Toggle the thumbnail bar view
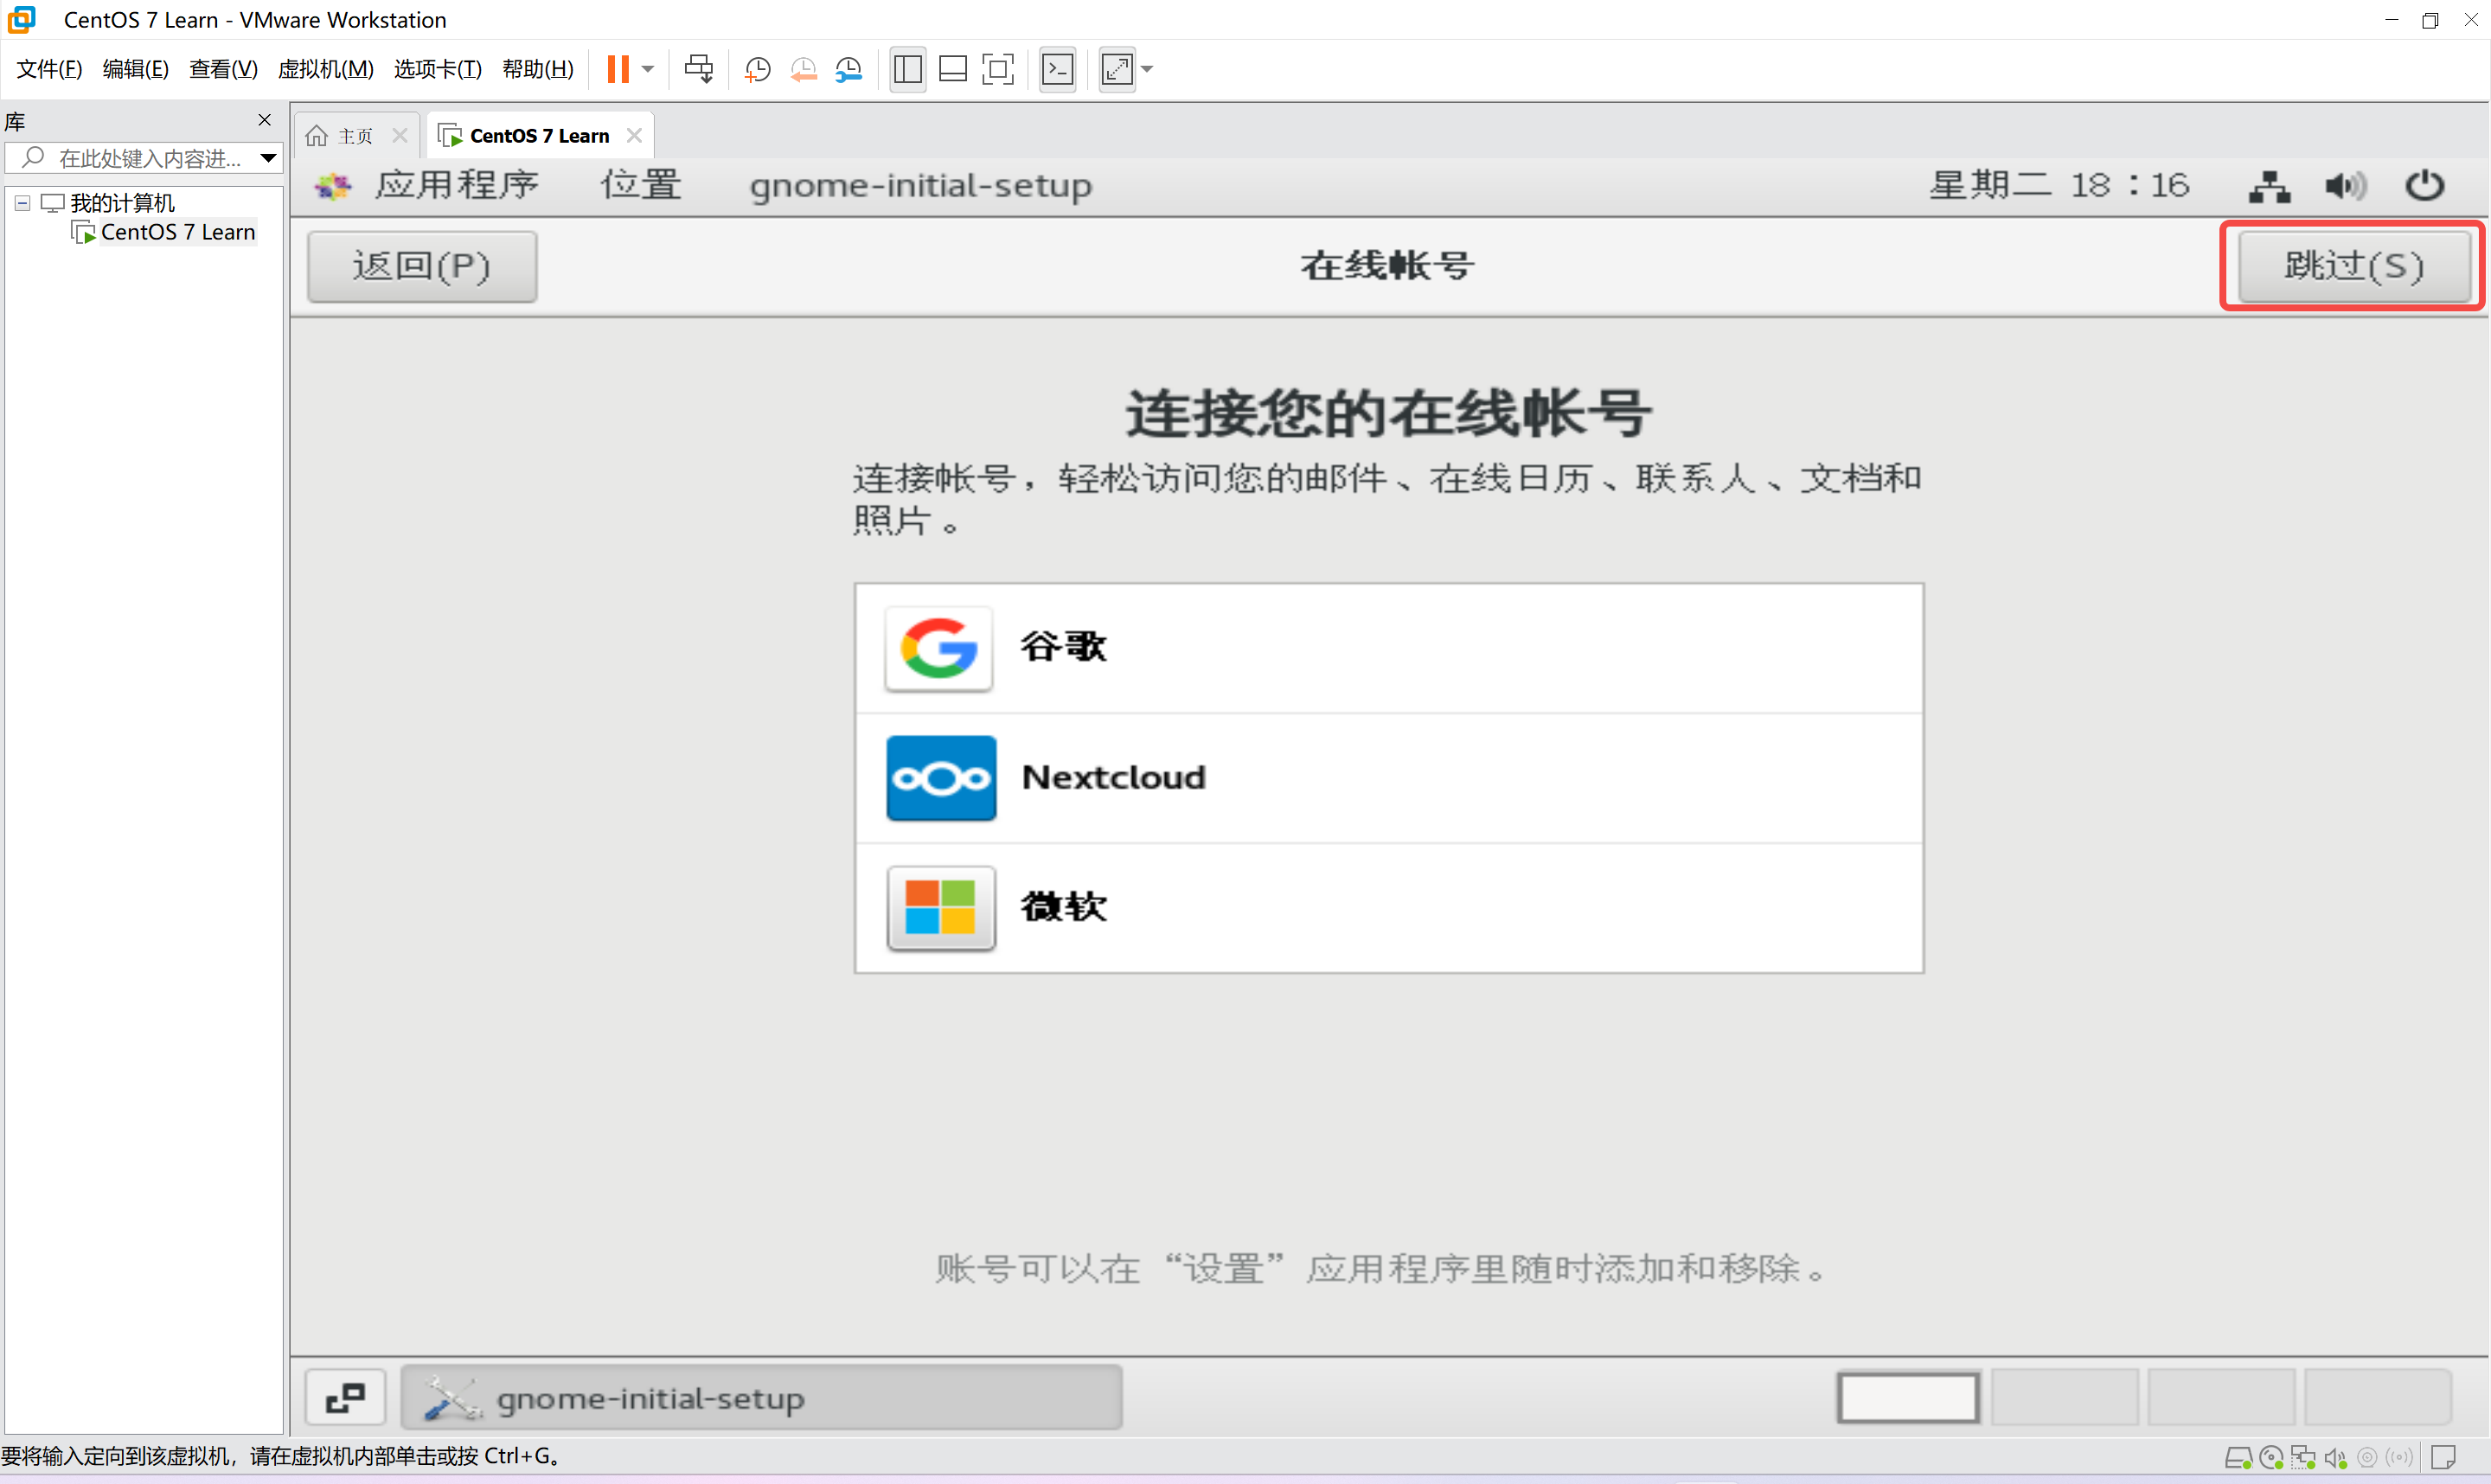Viewport: 2491px width, 1484px height. click(x=953, y=69)
